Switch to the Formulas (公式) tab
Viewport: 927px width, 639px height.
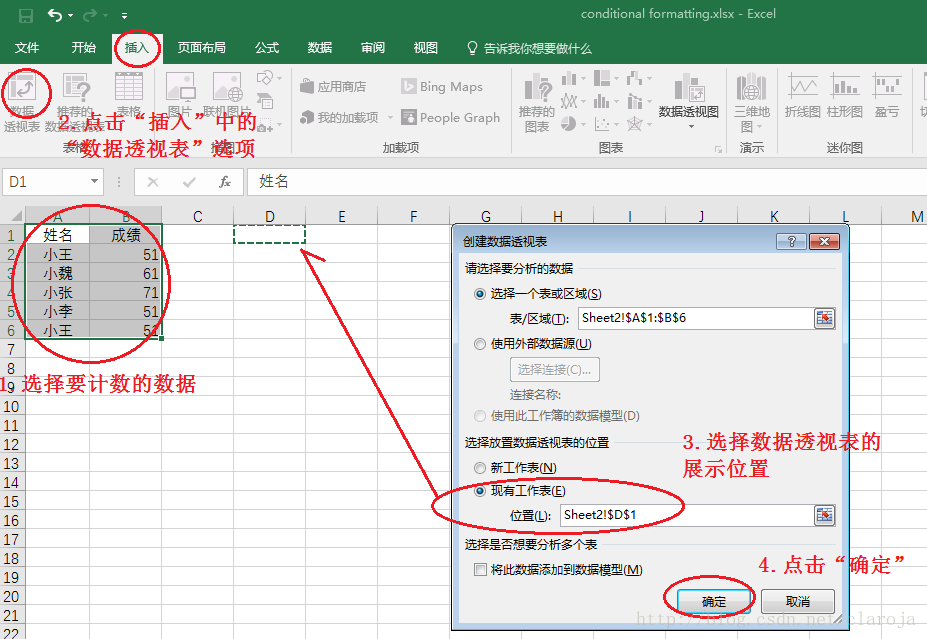point(267,48)
